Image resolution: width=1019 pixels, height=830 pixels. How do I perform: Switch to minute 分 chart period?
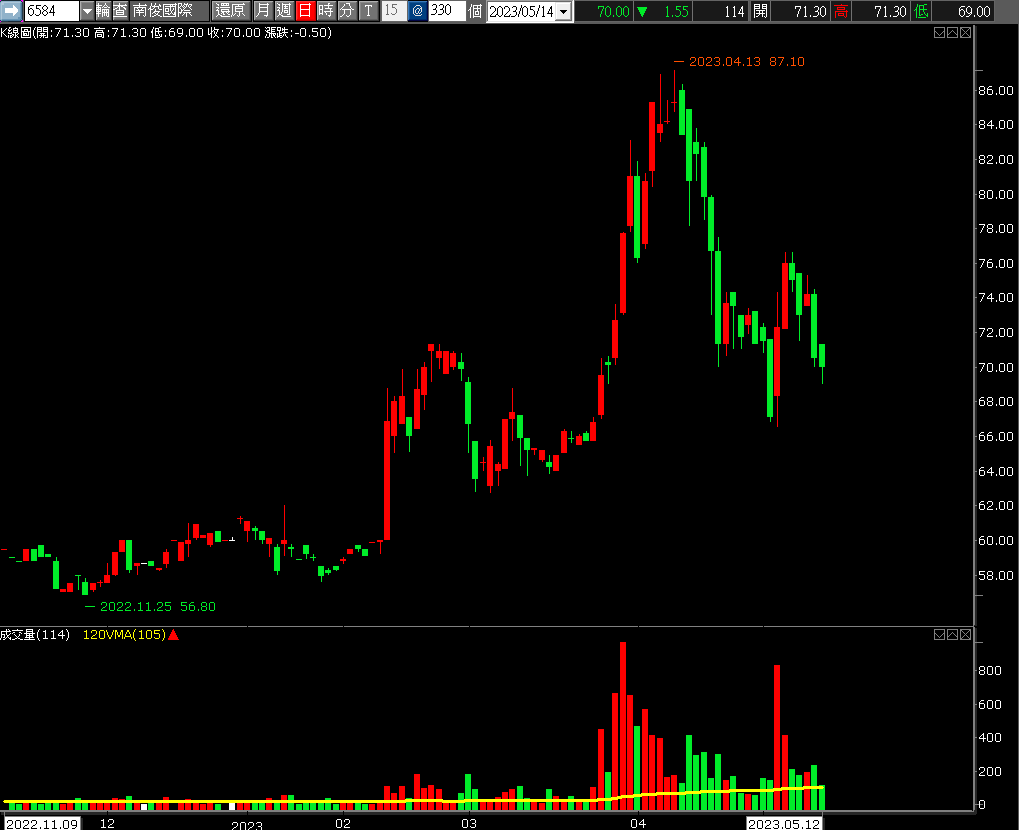(347, 10)
